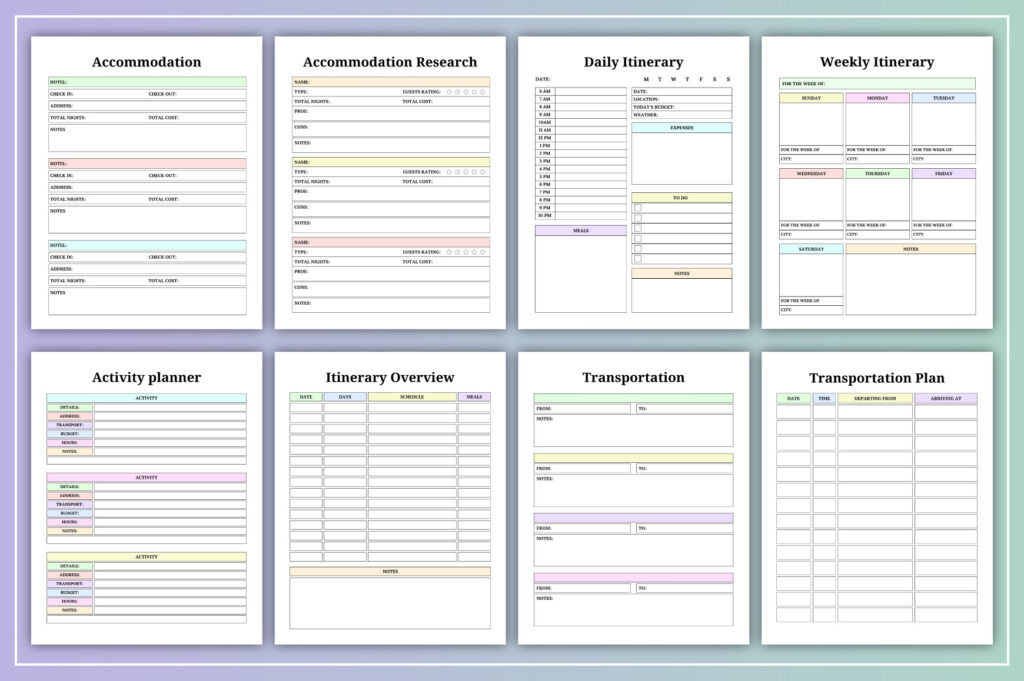
Task: Click the yellow TO DO header
Action: [x=682, y=198]
